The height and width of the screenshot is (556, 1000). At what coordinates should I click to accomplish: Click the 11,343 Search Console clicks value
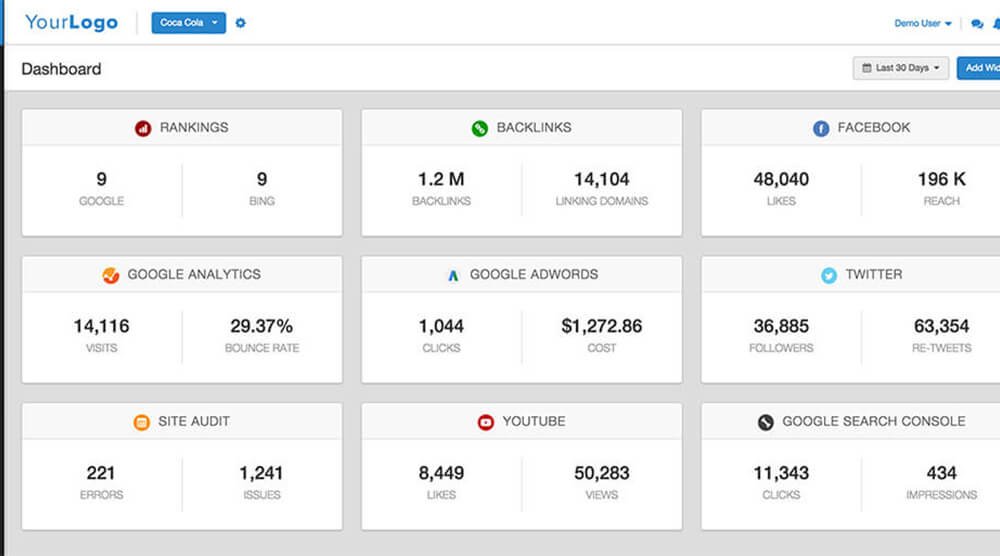pyautogui.click(x=781, y=473)
